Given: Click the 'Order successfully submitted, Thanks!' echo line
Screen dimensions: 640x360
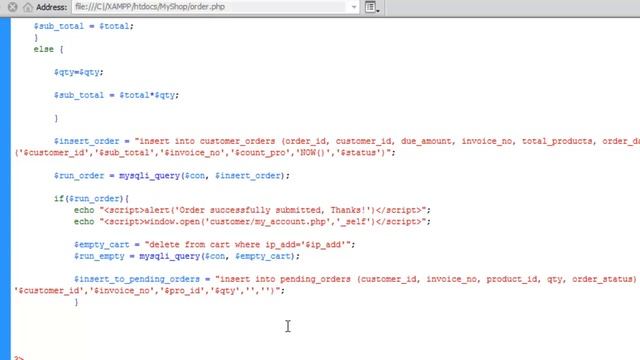Looking at the screenshot, I should point(252,210).
